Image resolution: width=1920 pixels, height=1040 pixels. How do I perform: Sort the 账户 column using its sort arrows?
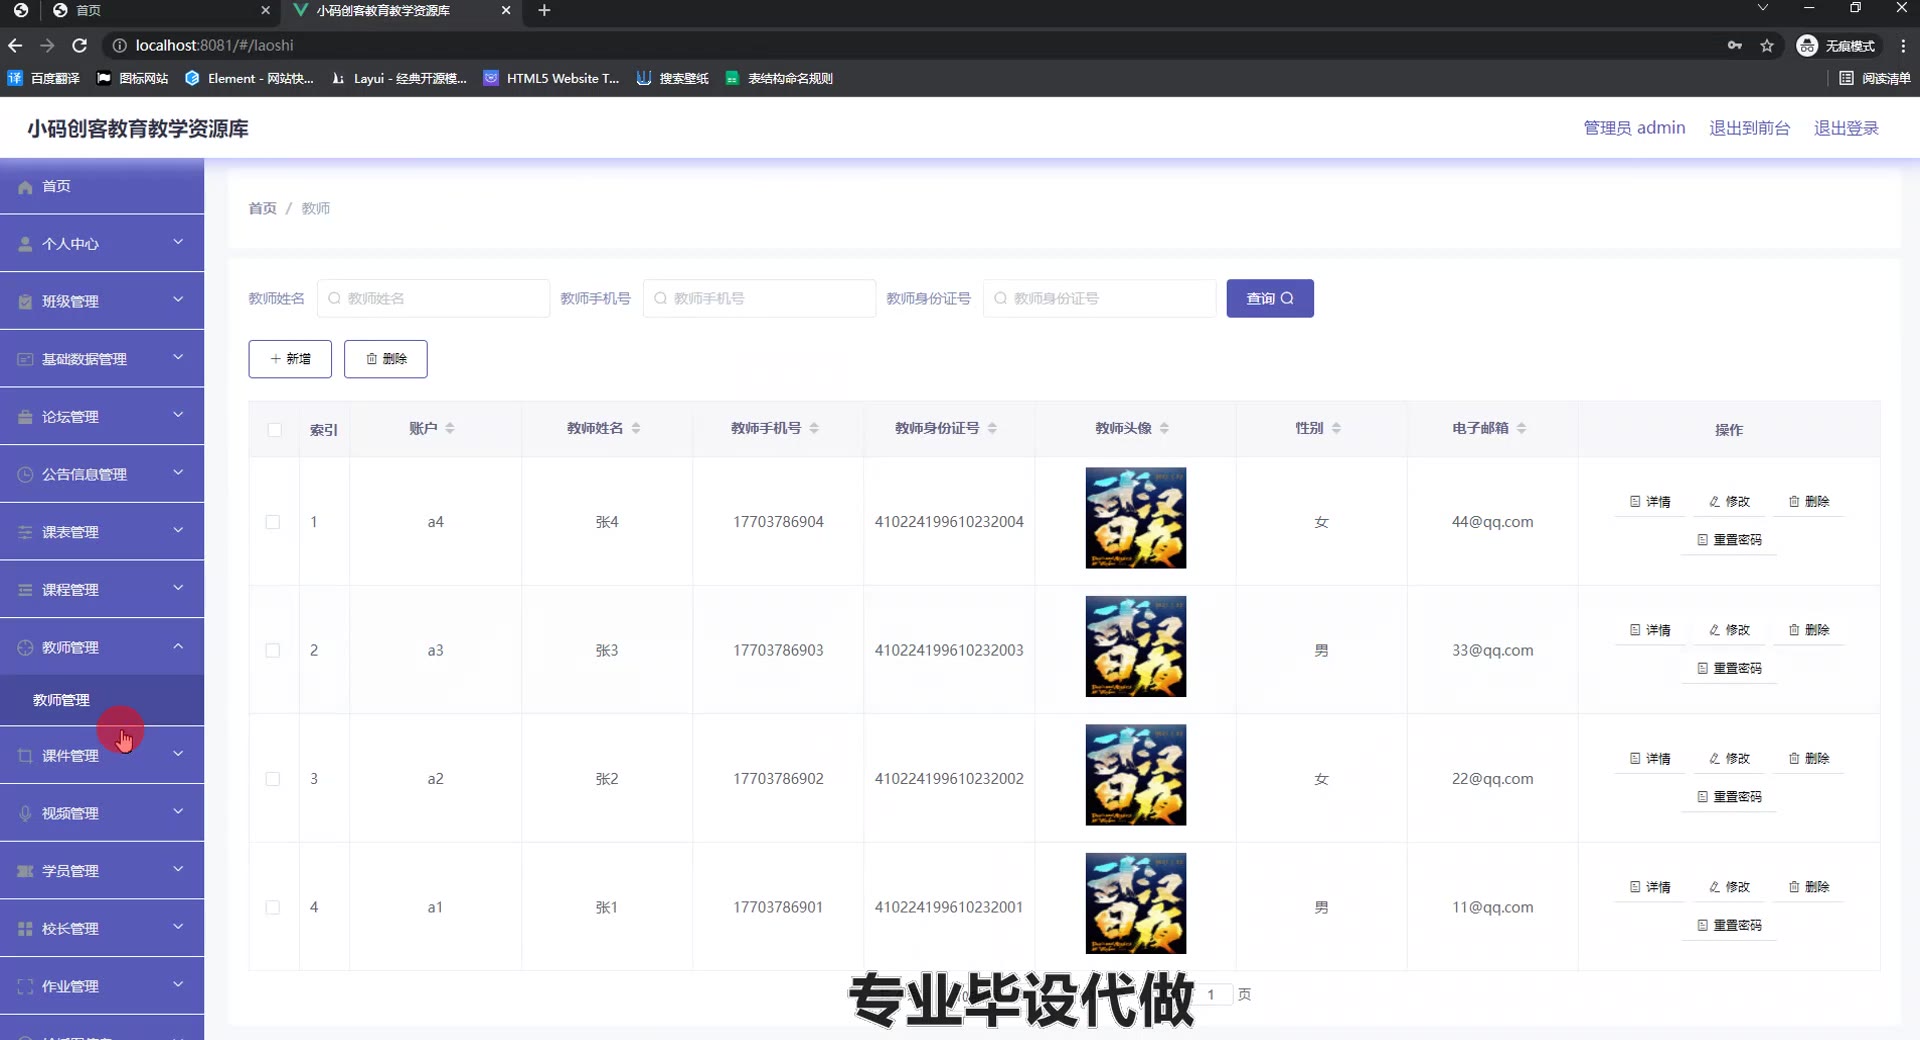coord(450,428)
